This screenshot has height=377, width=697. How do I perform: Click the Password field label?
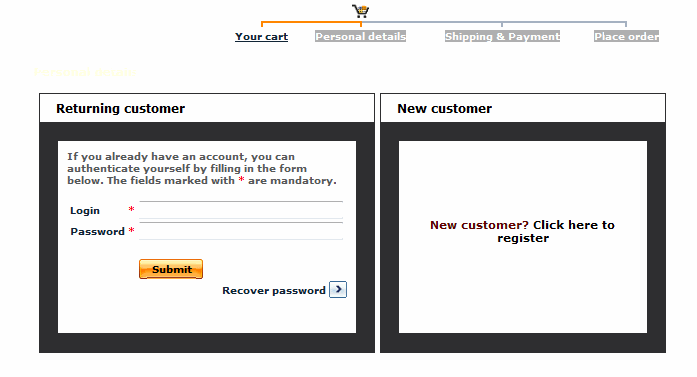point(97,231)
